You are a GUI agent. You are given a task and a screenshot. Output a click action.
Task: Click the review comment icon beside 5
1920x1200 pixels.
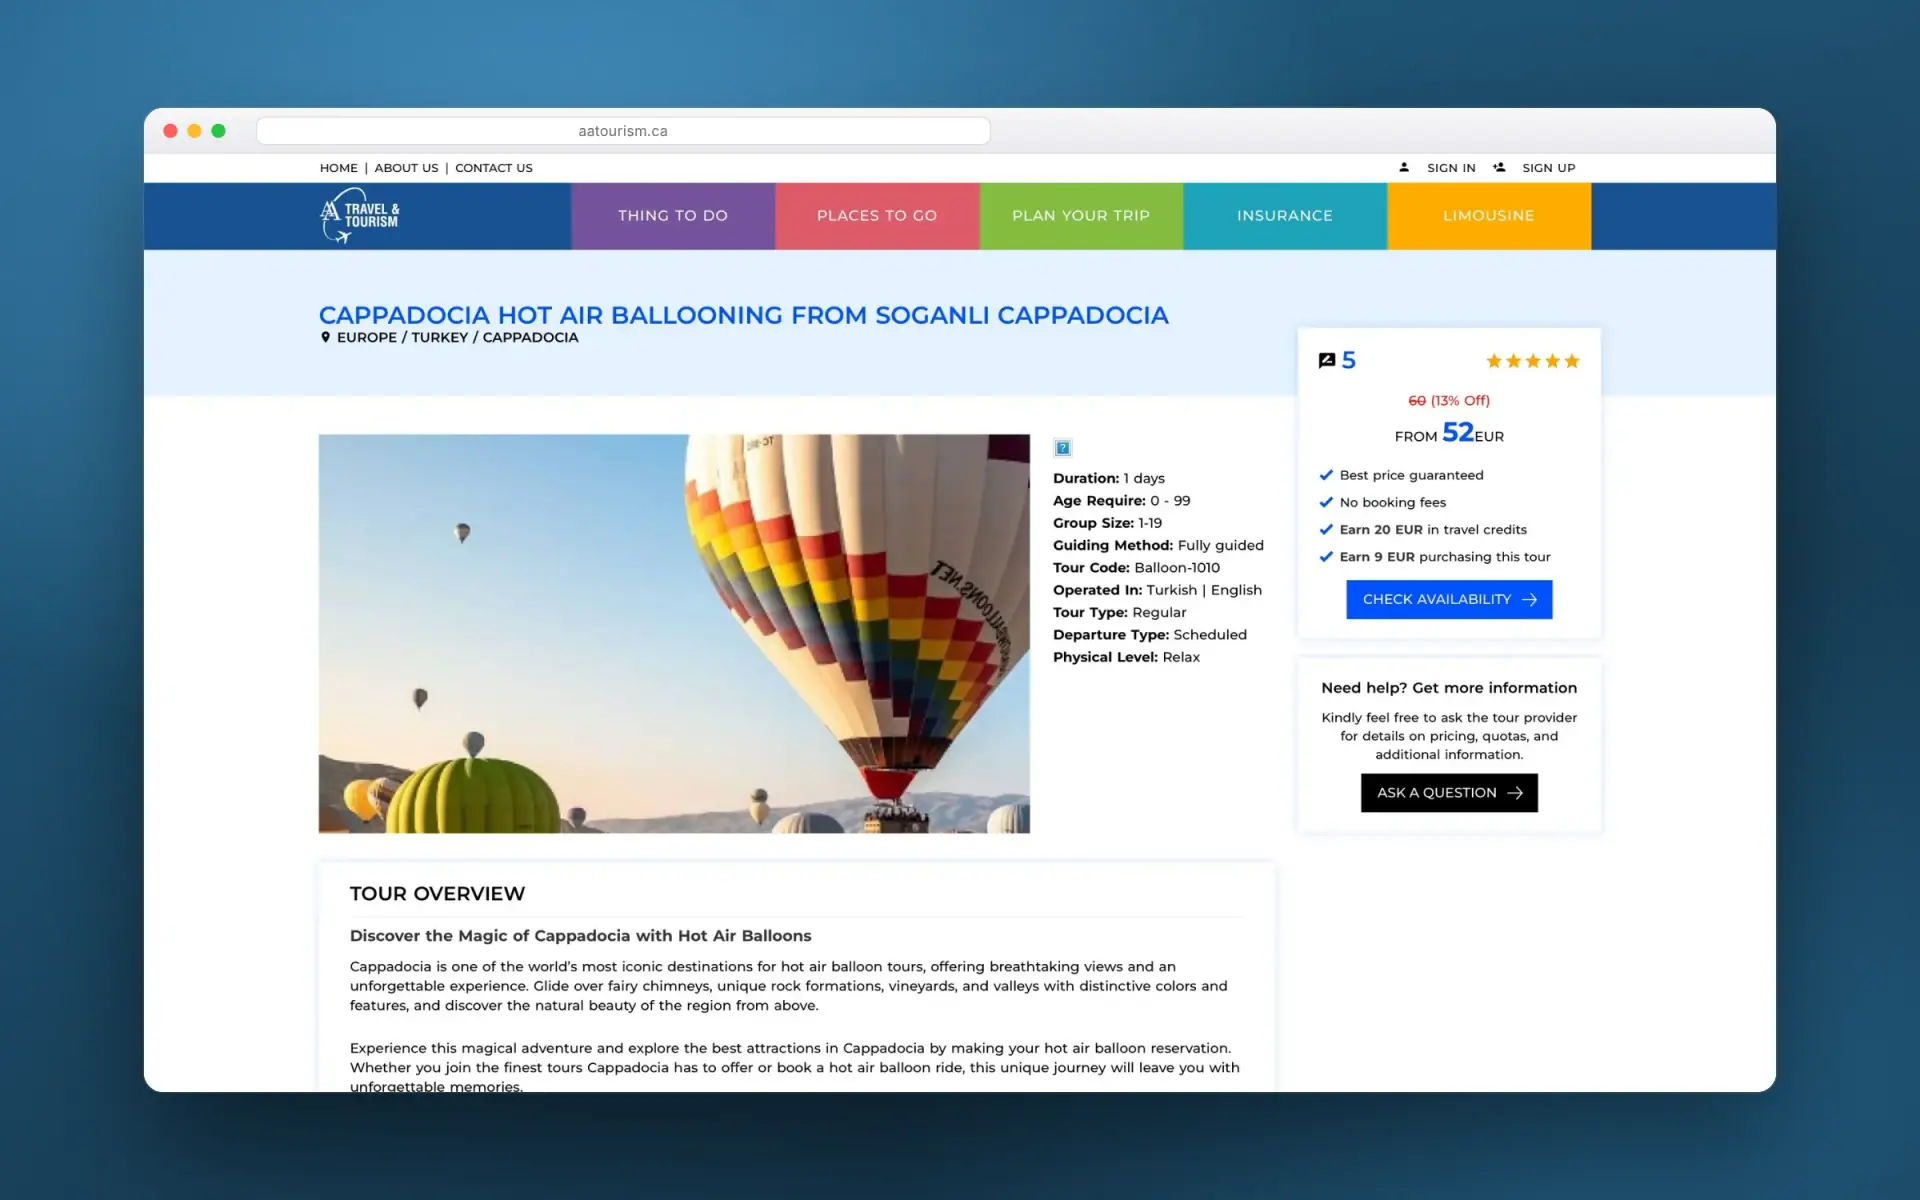tap(1327, 361)
